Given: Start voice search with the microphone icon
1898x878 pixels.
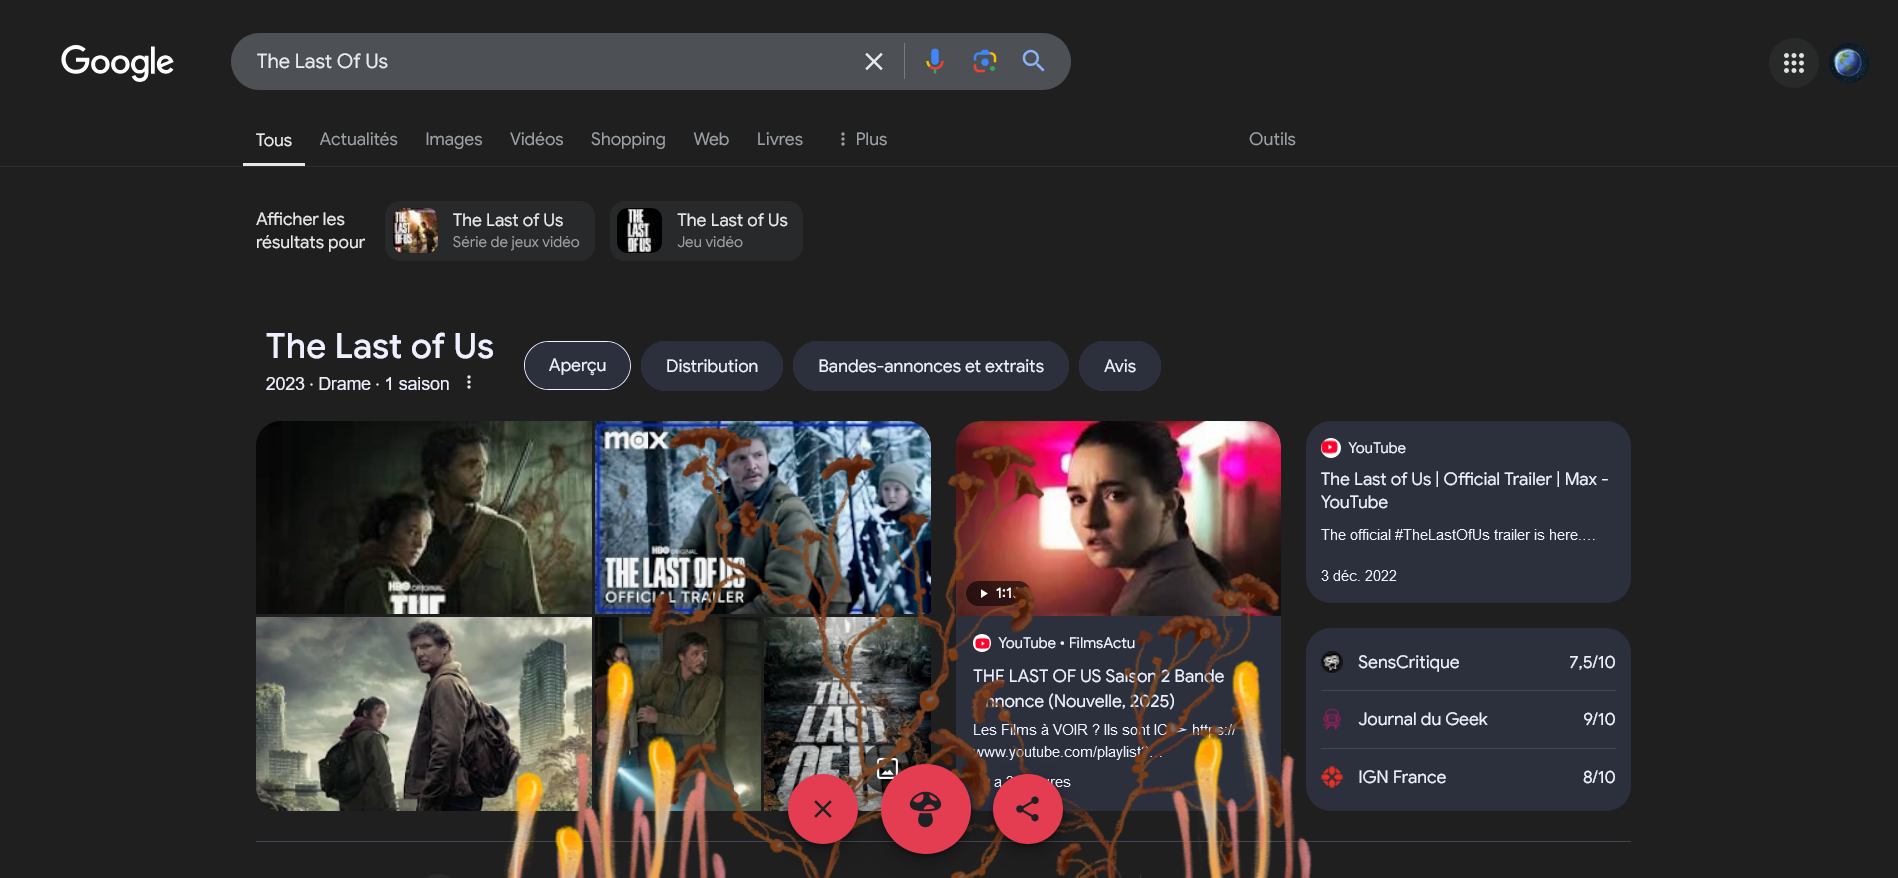Looking at the screenshot, I should click(934, 61).
